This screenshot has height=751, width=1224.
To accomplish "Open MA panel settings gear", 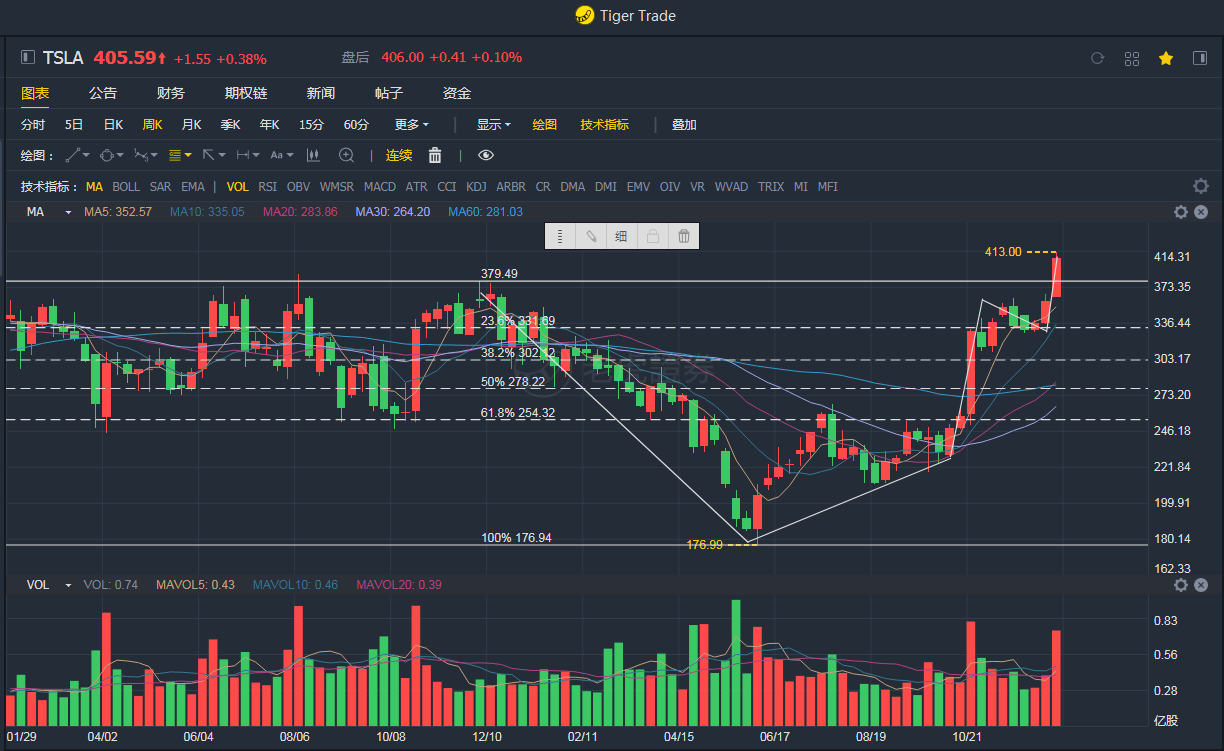I will click(1180, 212).
